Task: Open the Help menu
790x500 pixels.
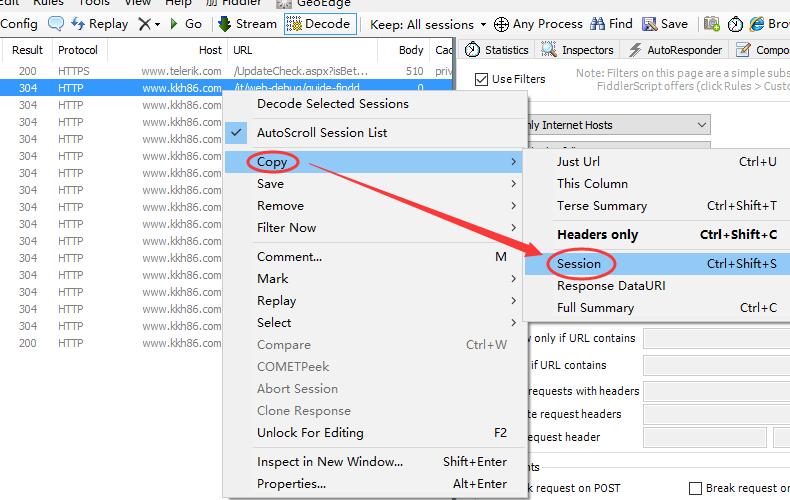Action: click(178, 4)
